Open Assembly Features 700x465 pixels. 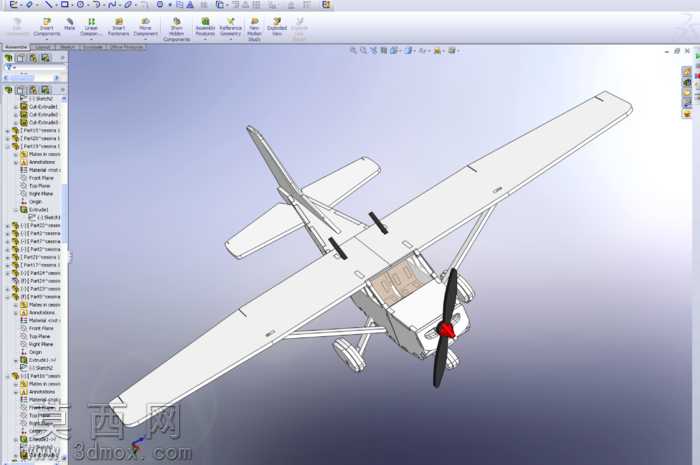[205, 27]
